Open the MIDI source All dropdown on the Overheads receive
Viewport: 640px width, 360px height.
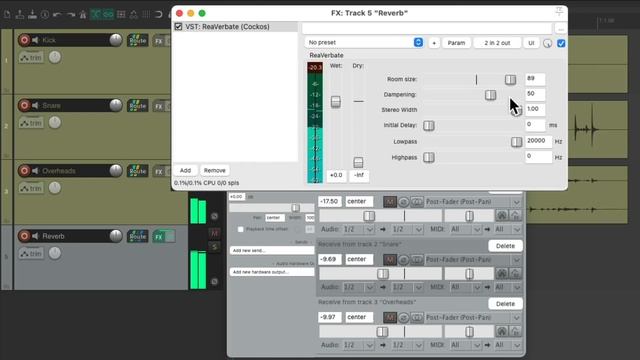pos(465,345)
